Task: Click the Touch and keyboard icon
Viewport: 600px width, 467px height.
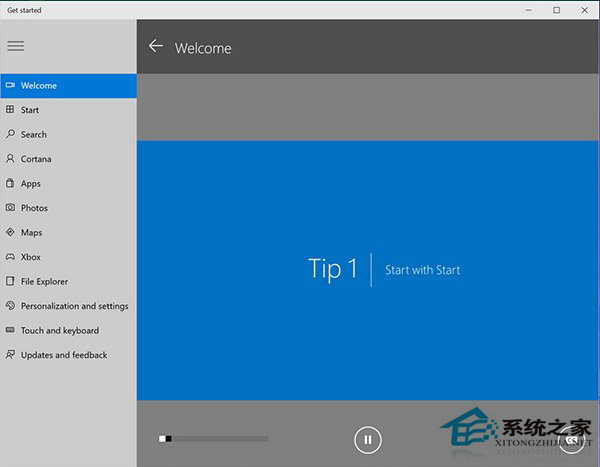Action: [x=10, y=330]
